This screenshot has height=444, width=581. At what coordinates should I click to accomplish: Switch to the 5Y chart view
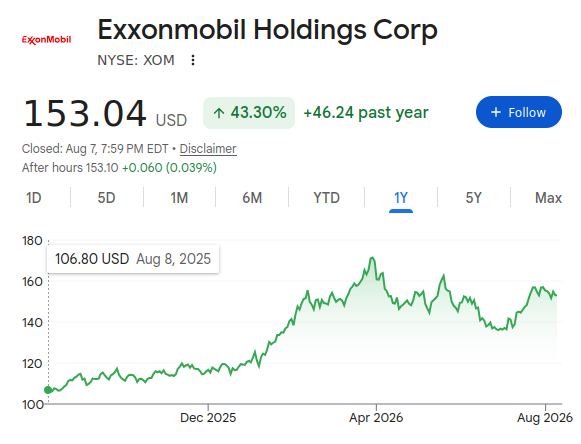[x=474, y=198]
